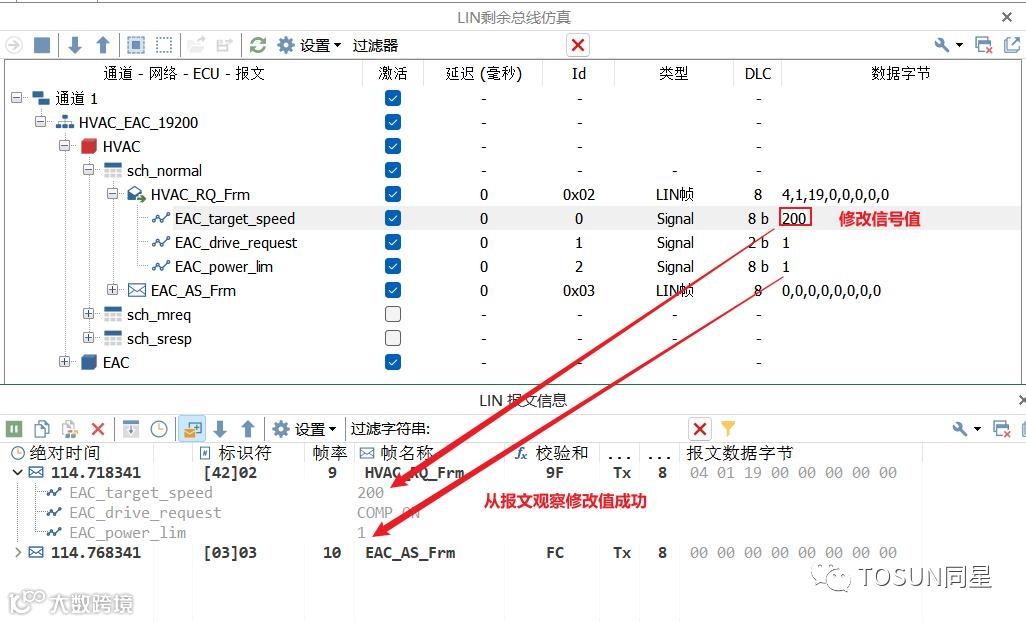Click the gear settings icon in simulation toolbar
This screenshot has width=1026, height=622.
286,45
